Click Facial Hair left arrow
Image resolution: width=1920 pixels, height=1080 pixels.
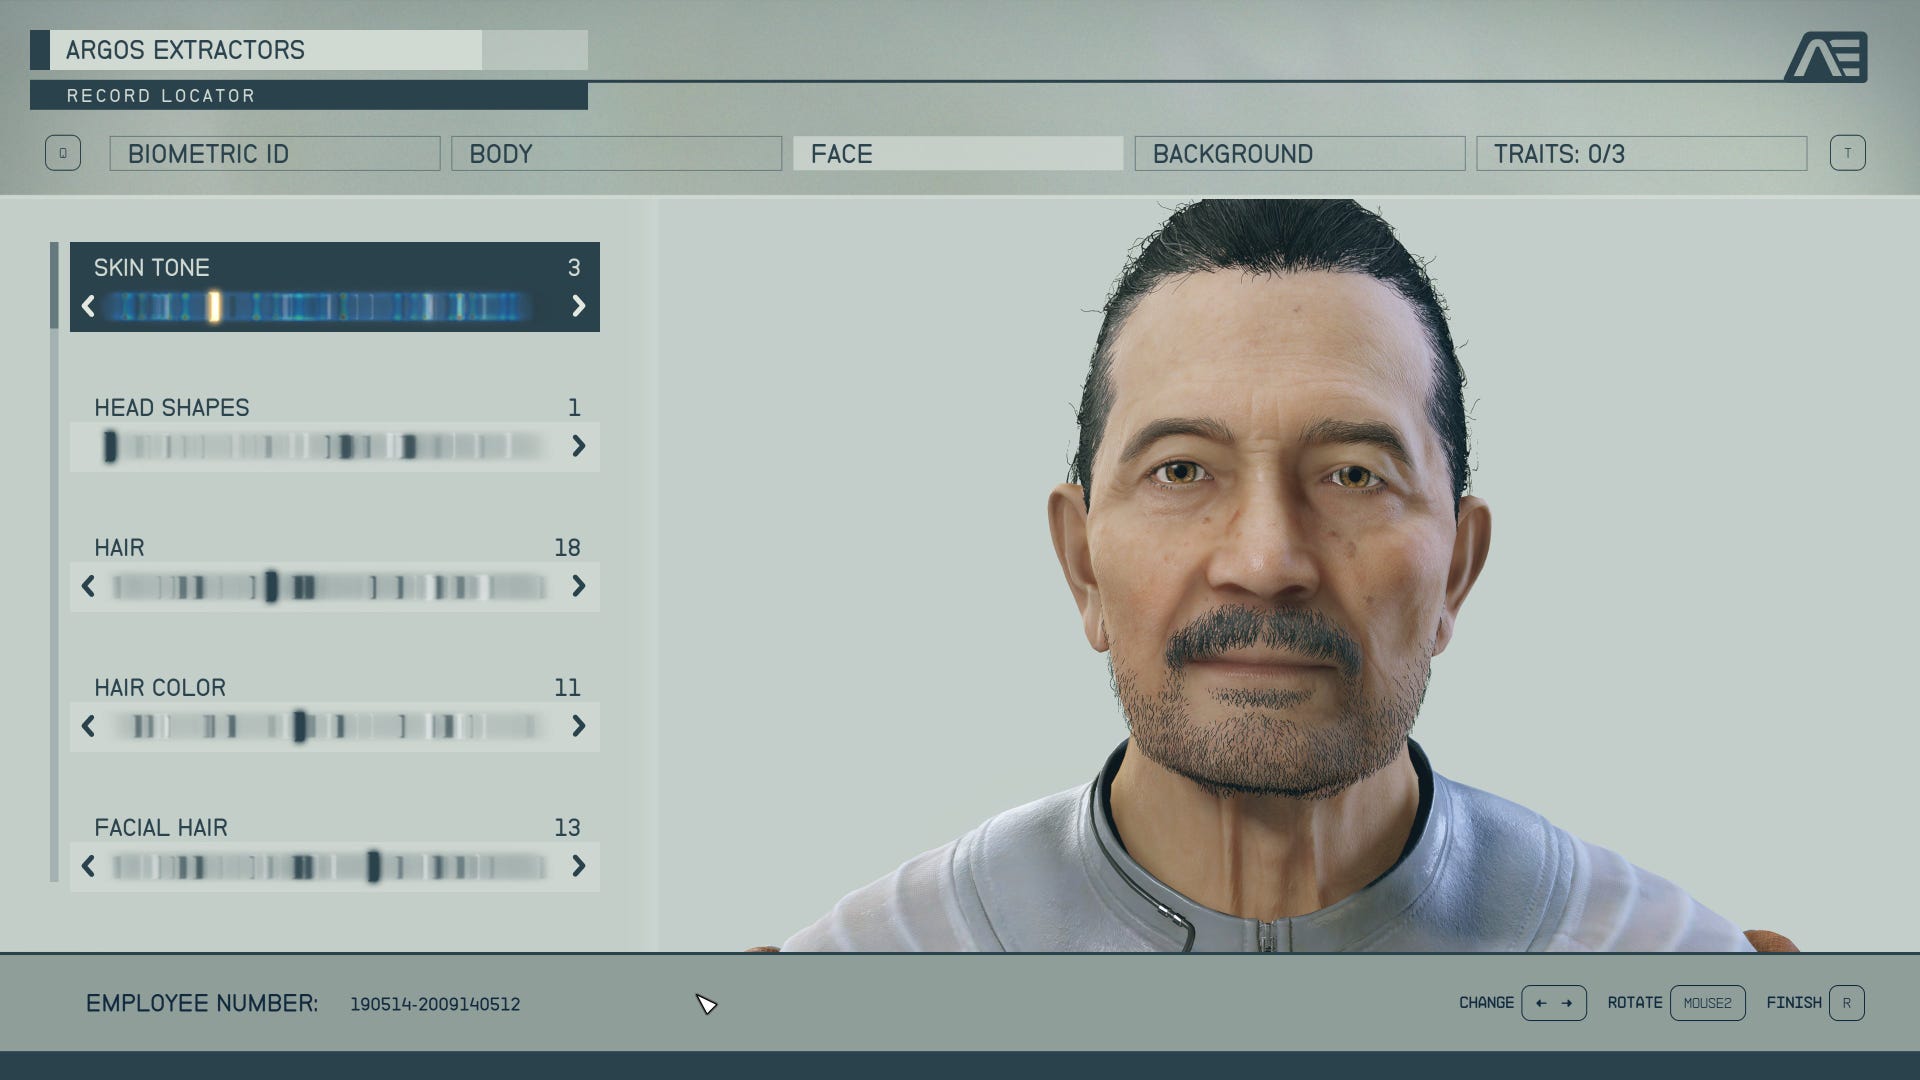88,866
